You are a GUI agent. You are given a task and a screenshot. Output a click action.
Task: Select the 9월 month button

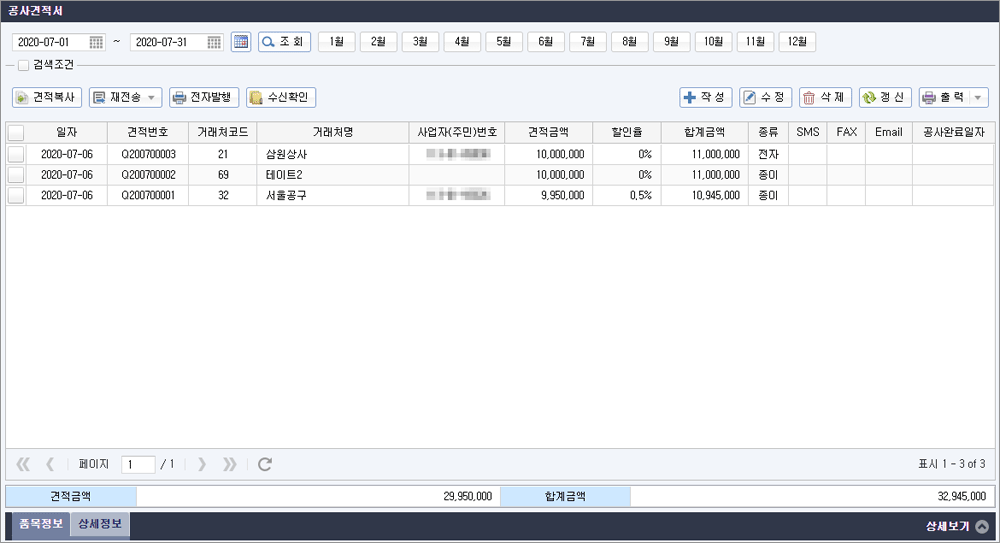672,42
